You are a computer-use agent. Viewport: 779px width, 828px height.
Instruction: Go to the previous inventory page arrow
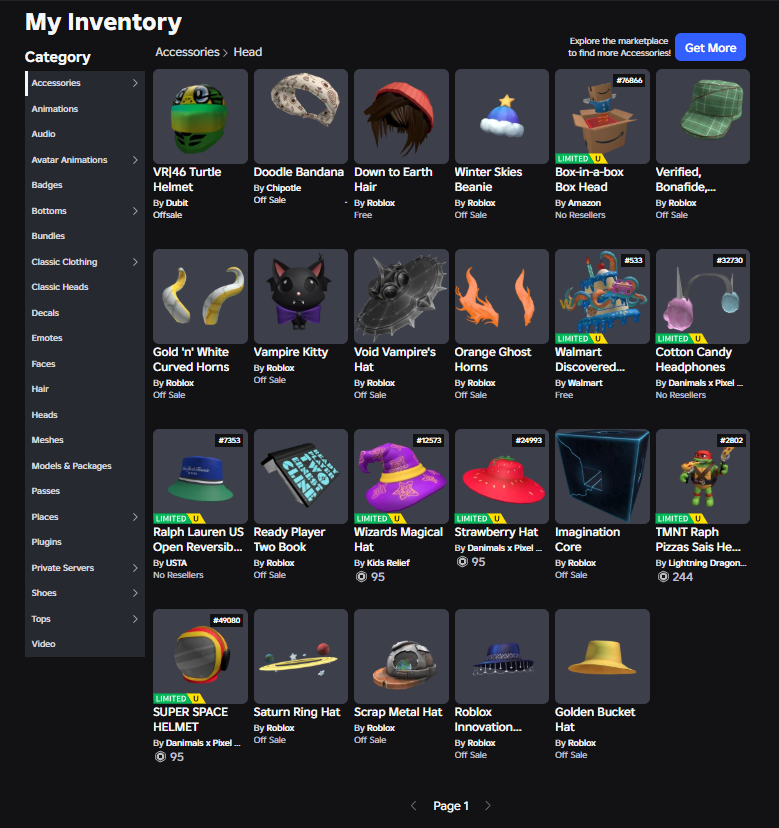click(414, 806)
